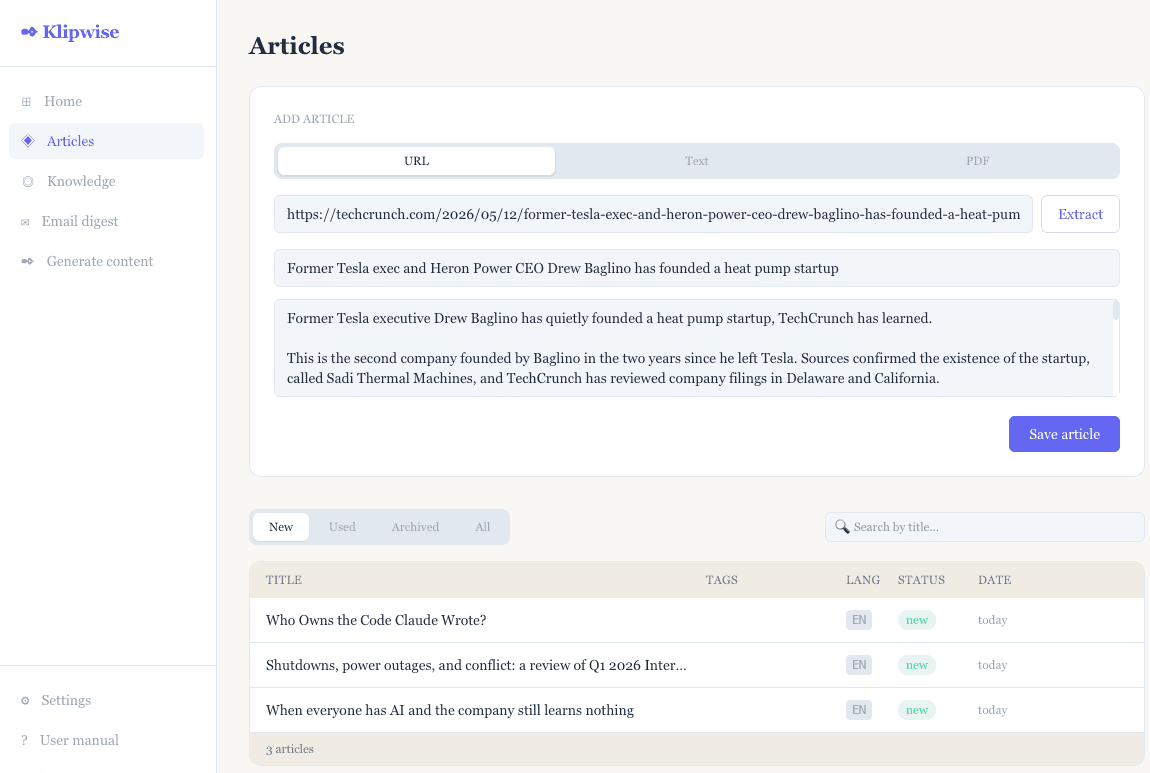Image resolution: width=1150 pixels, height=773 pixels.
Task: Click EN badge on 'When everyone has AI' row
Action: [x=859, y=710]
